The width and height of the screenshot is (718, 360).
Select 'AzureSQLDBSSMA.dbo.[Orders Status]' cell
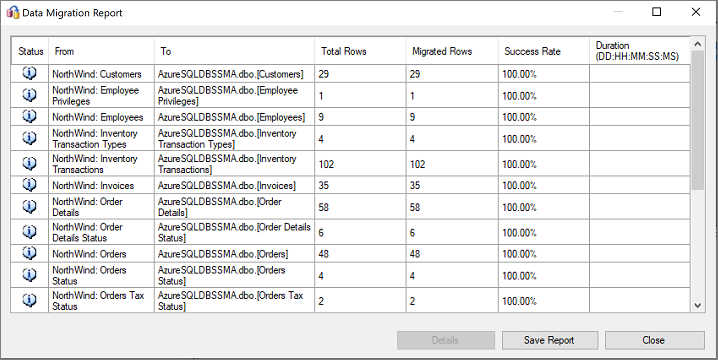click(234, 275)
